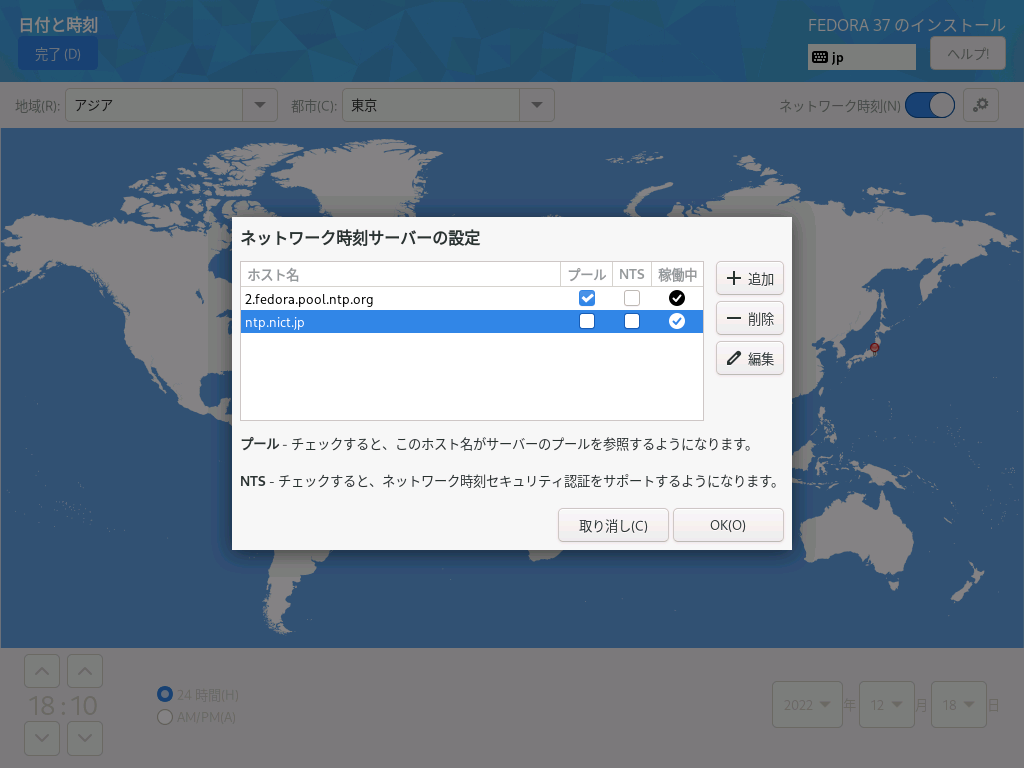
Task: Click working status icon of ntp.nict.jp
Action: click(677, 321)
